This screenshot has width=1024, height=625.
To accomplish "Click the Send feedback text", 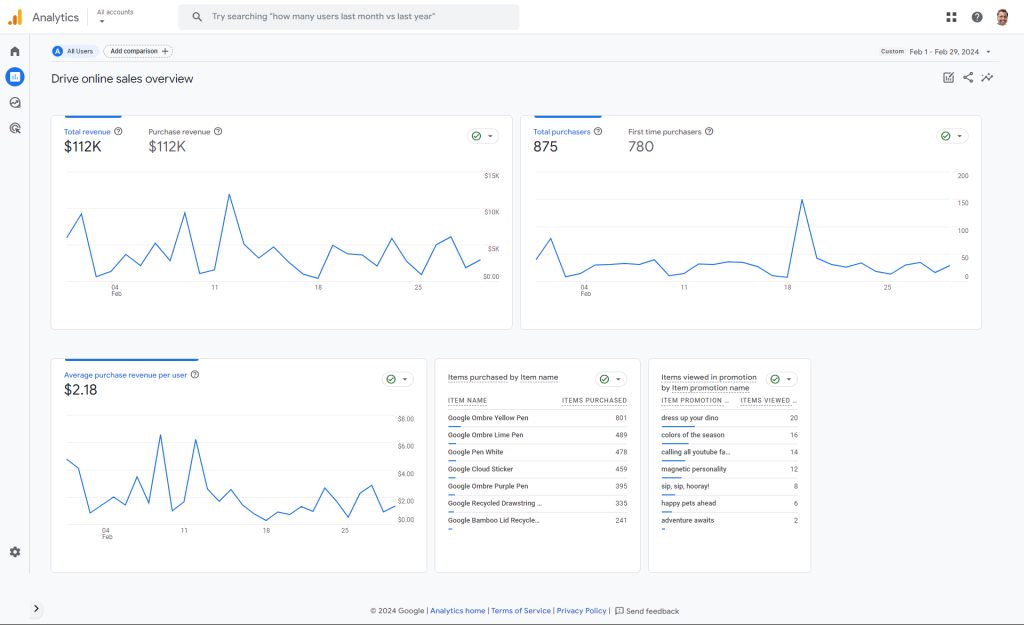I will point(652,611).
